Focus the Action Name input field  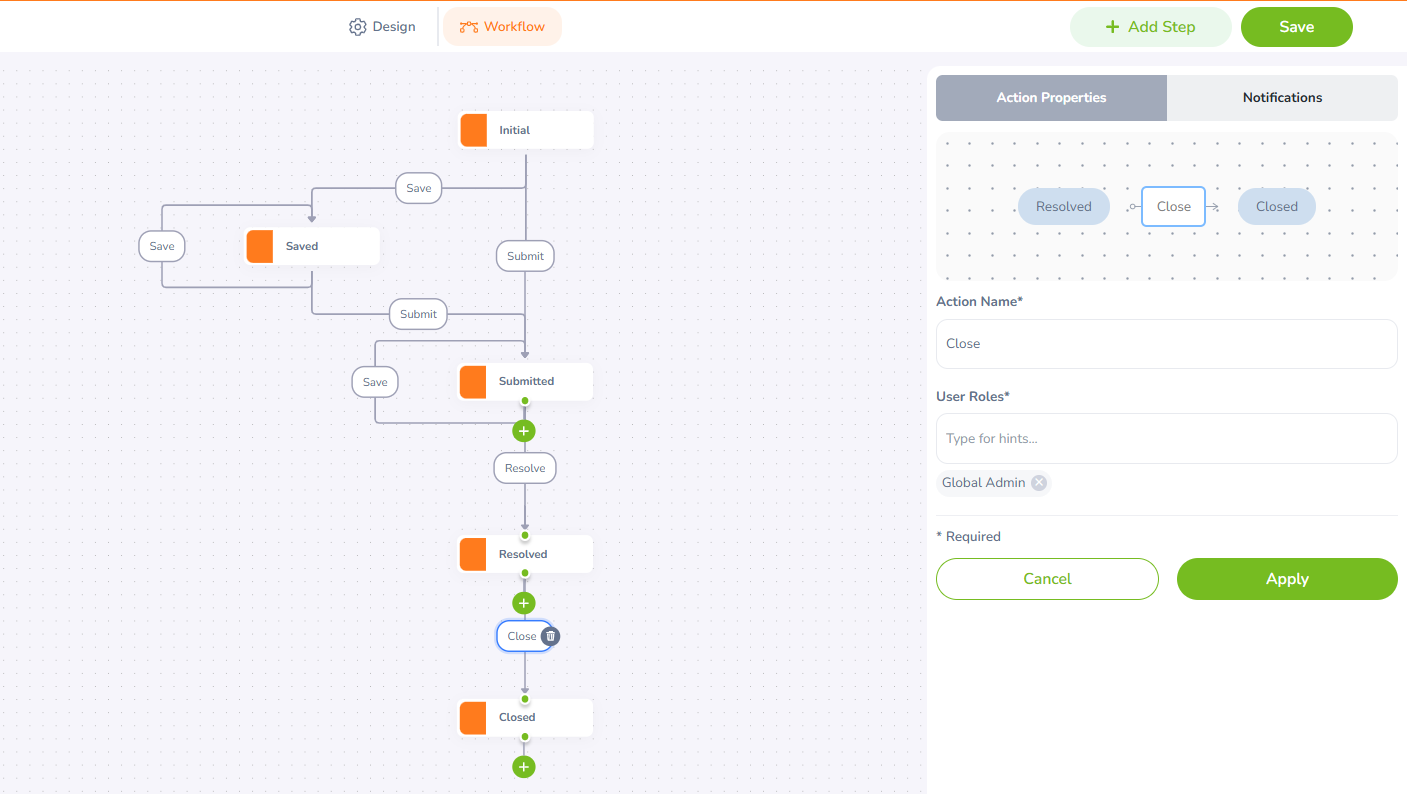pos(1166,344)
